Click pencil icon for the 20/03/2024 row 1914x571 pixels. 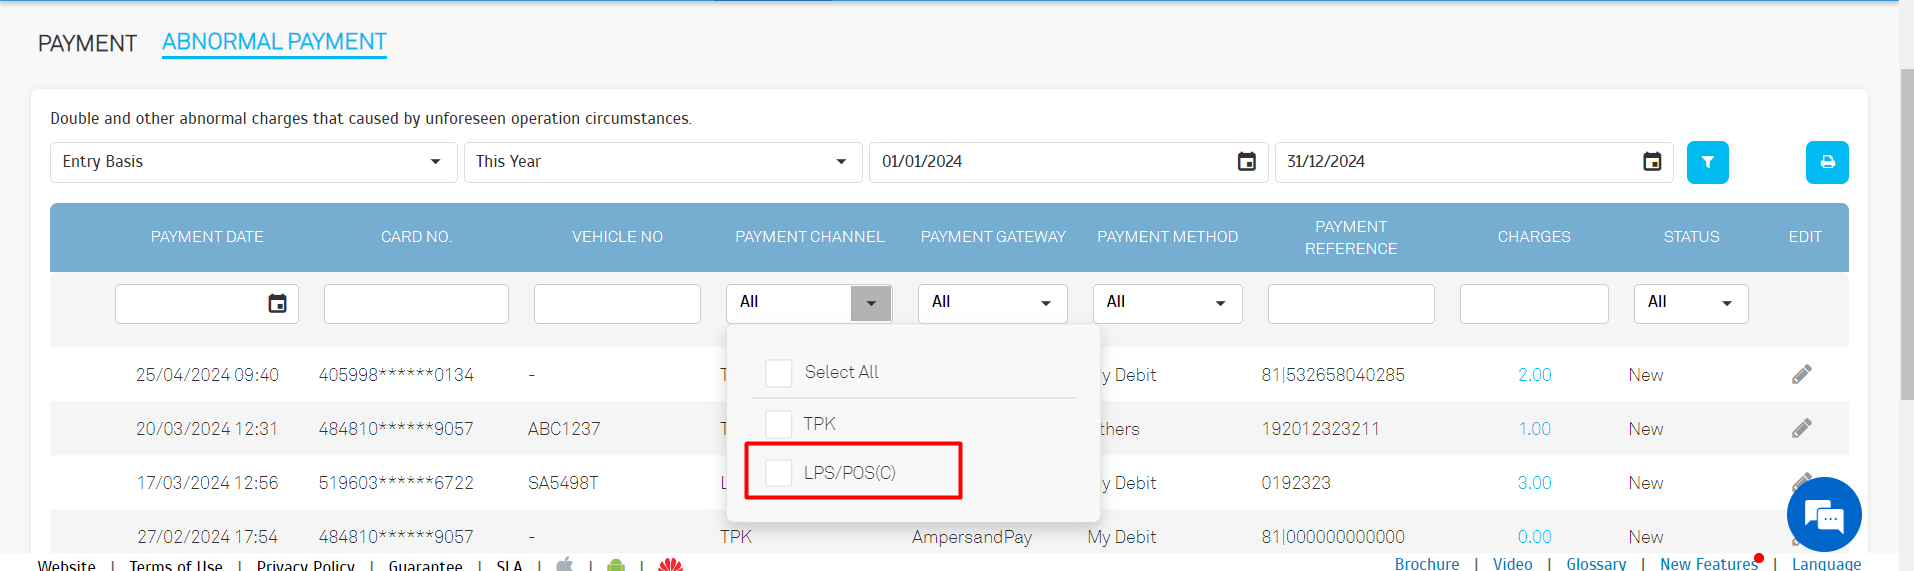click(x=1801, y=429)
